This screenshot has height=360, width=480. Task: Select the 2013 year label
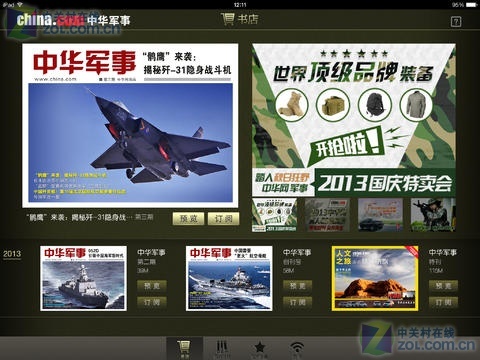(12, 254)
